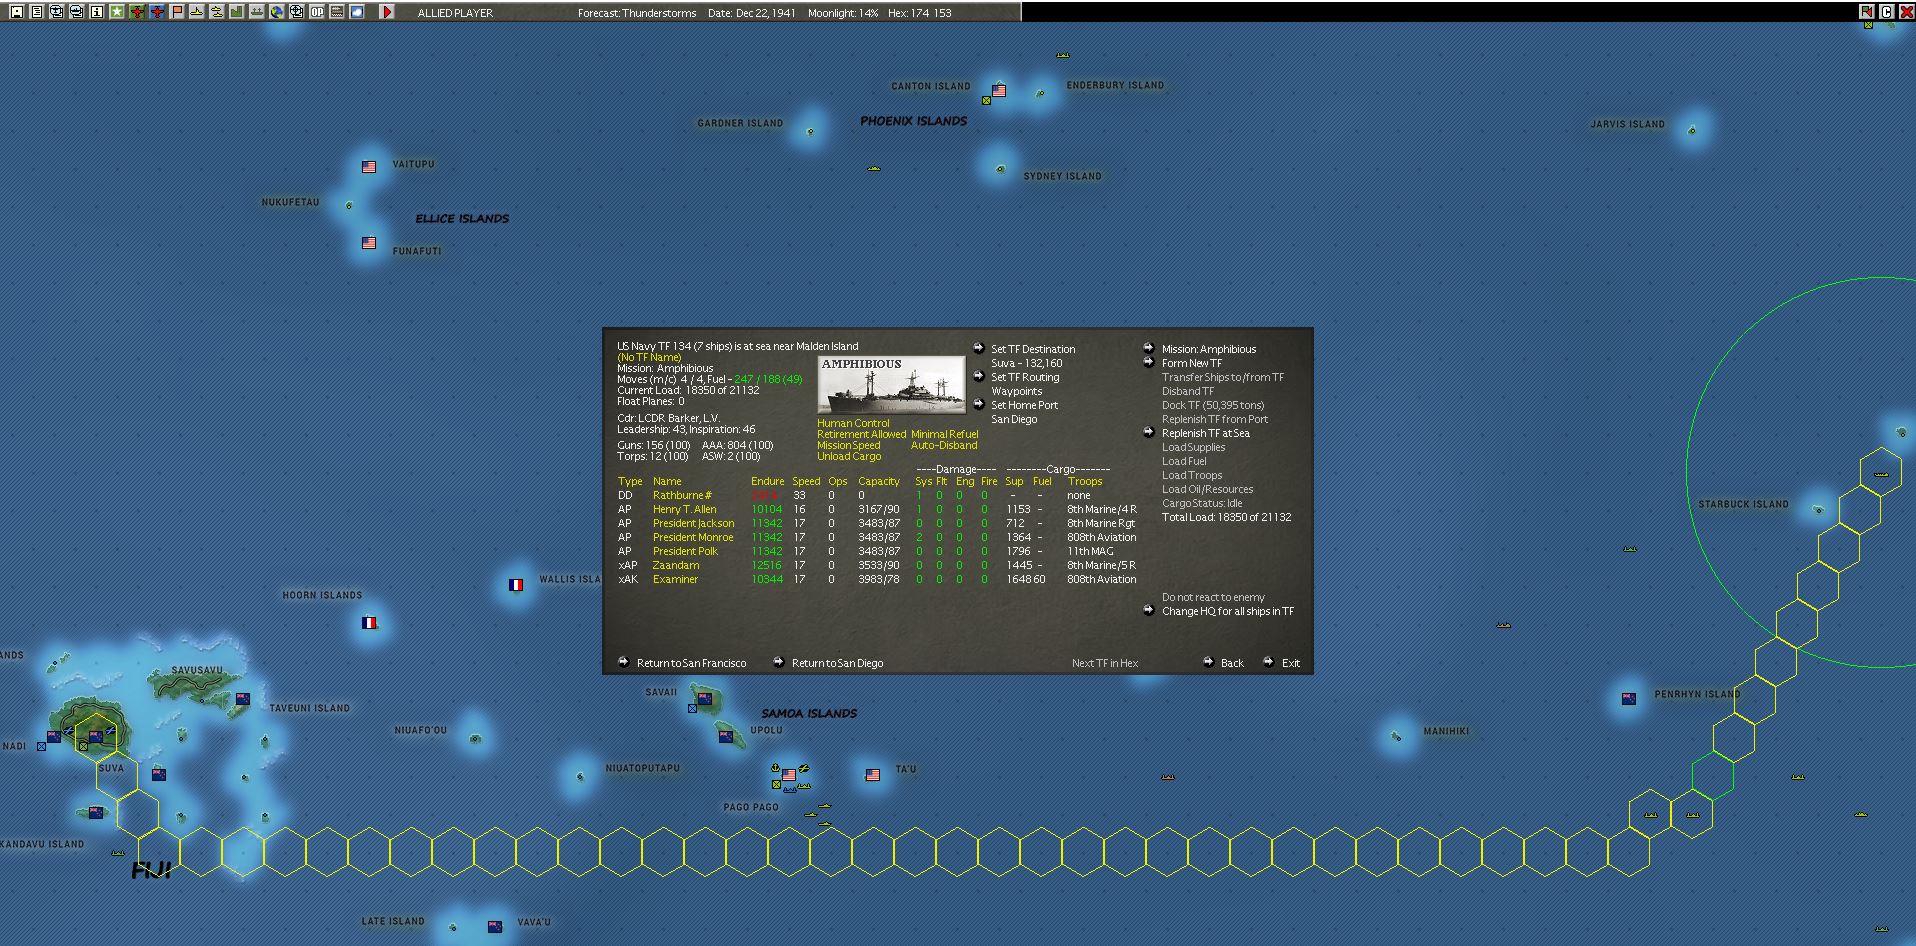
Task: Select Replenish TF at Sea
Action: [x=1205, y=433]
